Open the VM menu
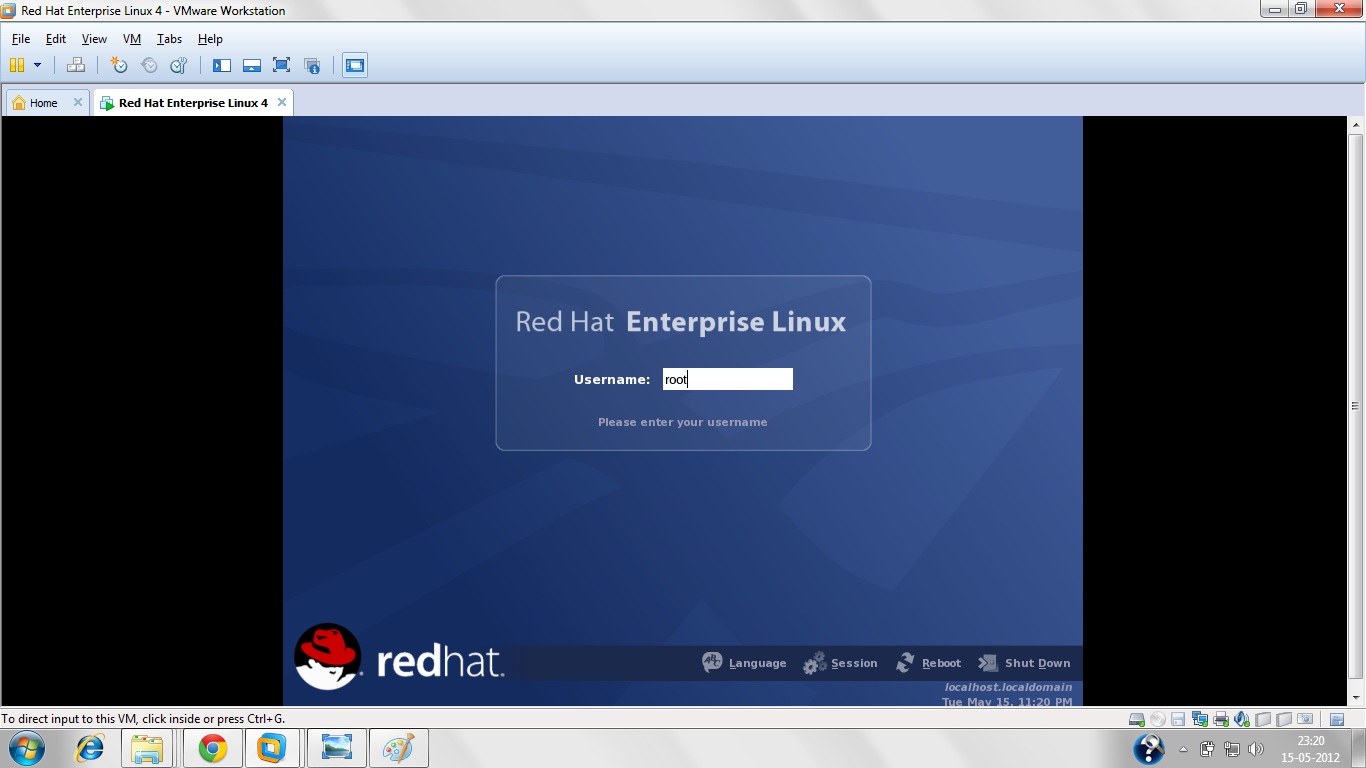The image size is (1366, 768). point(132,39)
